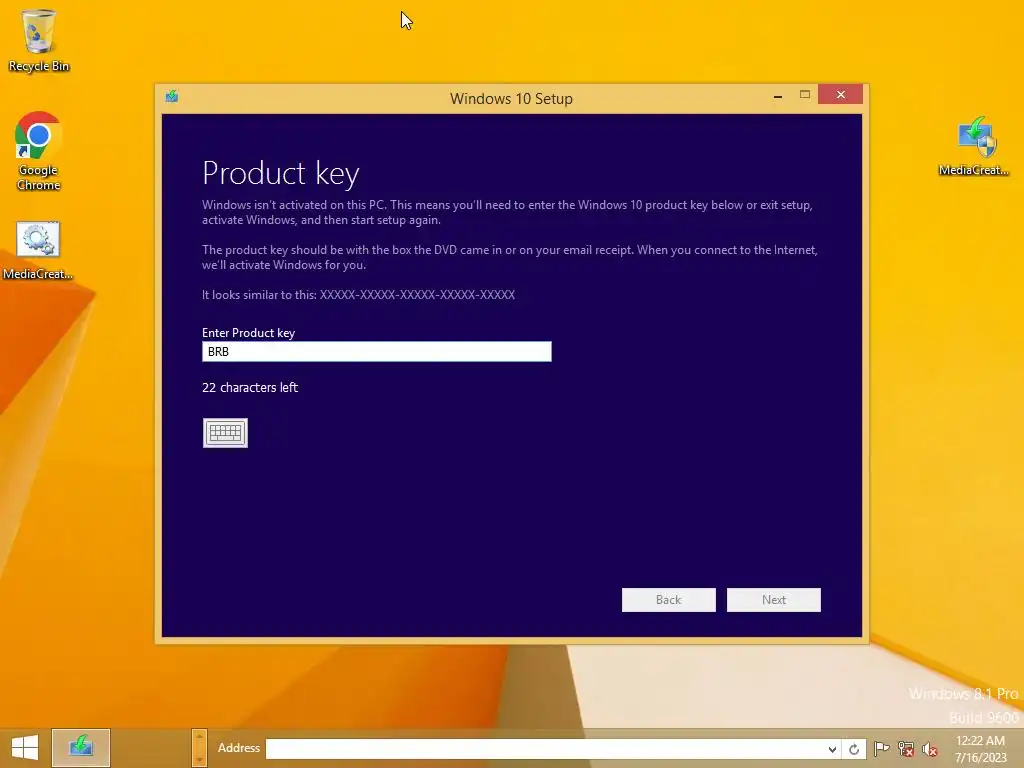Click the Back button
1024x768 pixels.
[x=669, y=600]
